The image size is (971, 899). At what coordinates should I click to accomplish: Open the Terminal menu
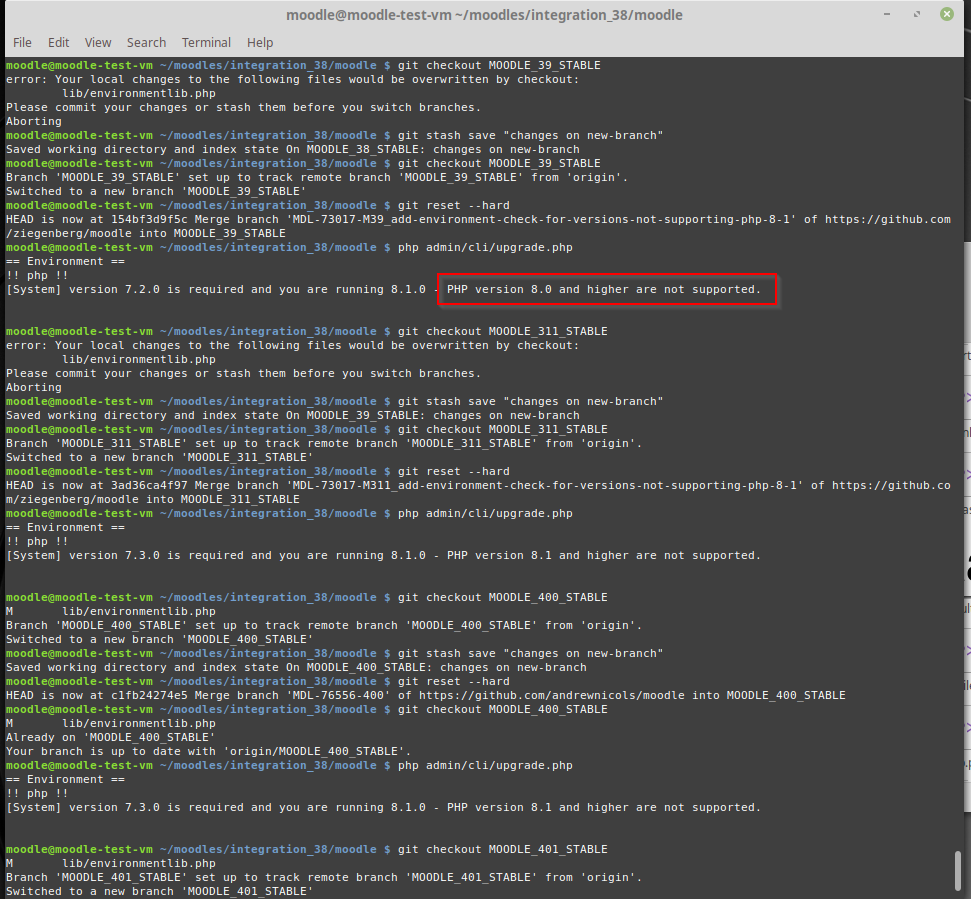coord(206,43)
